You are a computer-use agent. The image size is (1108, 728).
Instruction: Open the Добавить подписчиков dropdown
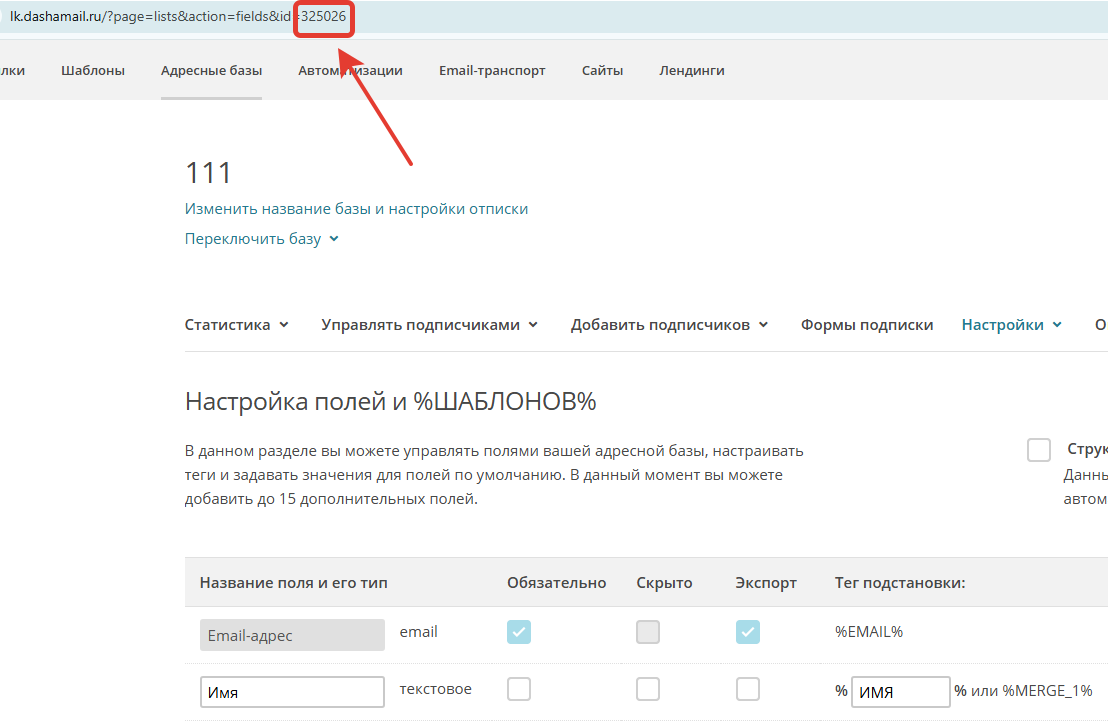click(x=668, y=325)
